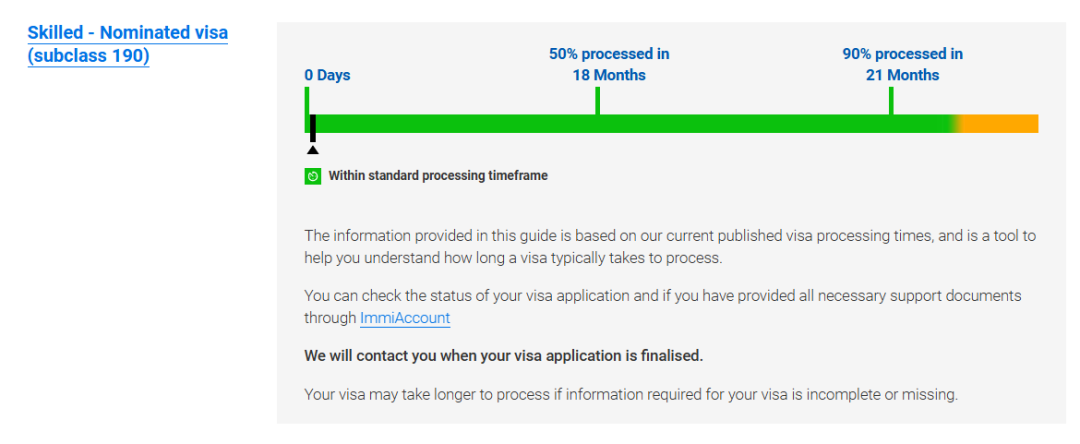
Task: Click the 0 Days tick mark
Action: click(x=307, y=101)
